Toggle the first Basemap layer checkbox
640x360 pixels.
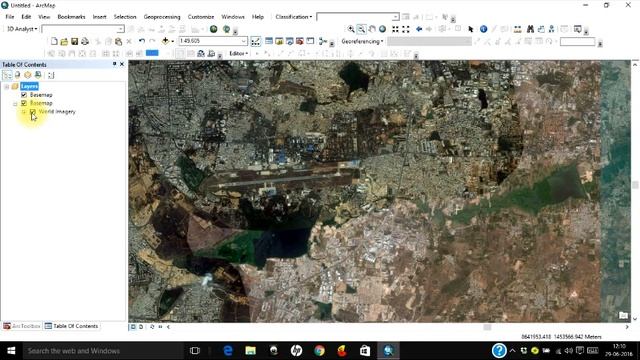coord(24,95)
